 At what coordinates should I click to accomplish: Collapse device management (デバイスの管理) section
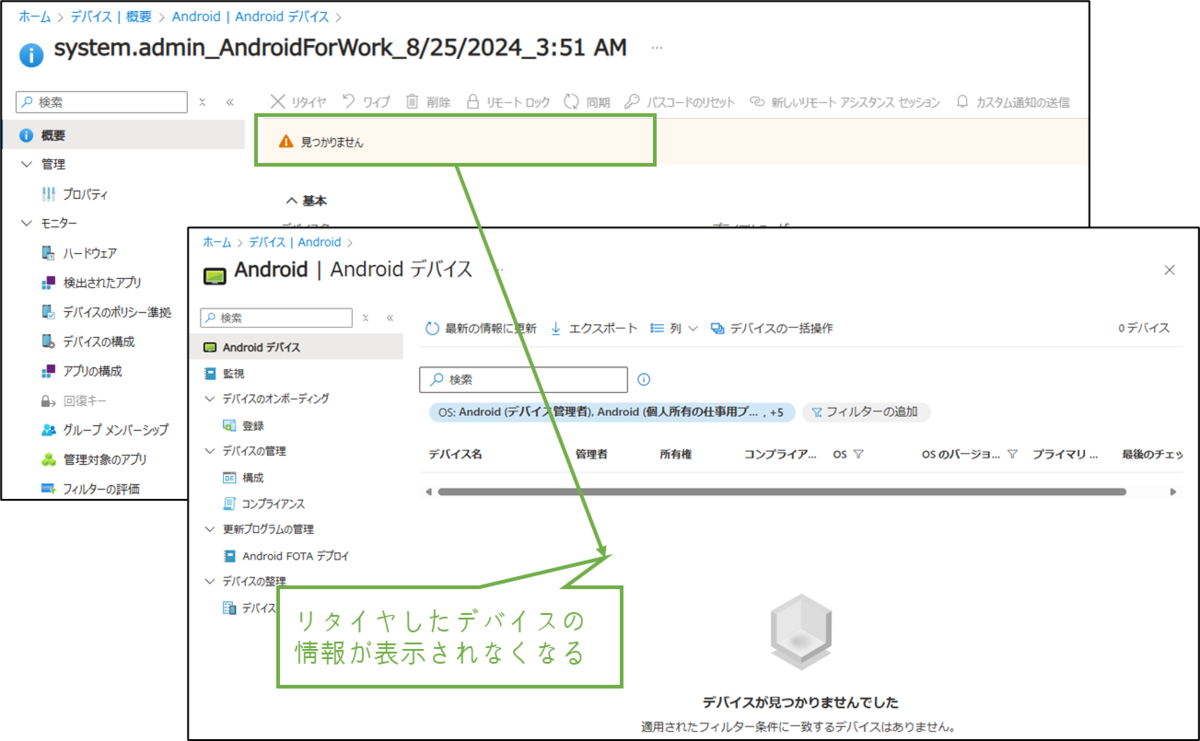(x=209, y=451)
